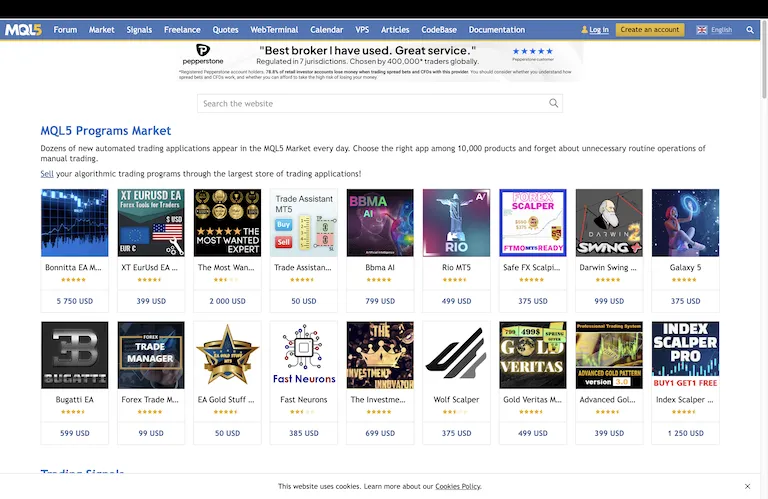Viewport: 768px width, 499px height.
Task: Open the Cookies Policy link
Action: click(457, 486)
